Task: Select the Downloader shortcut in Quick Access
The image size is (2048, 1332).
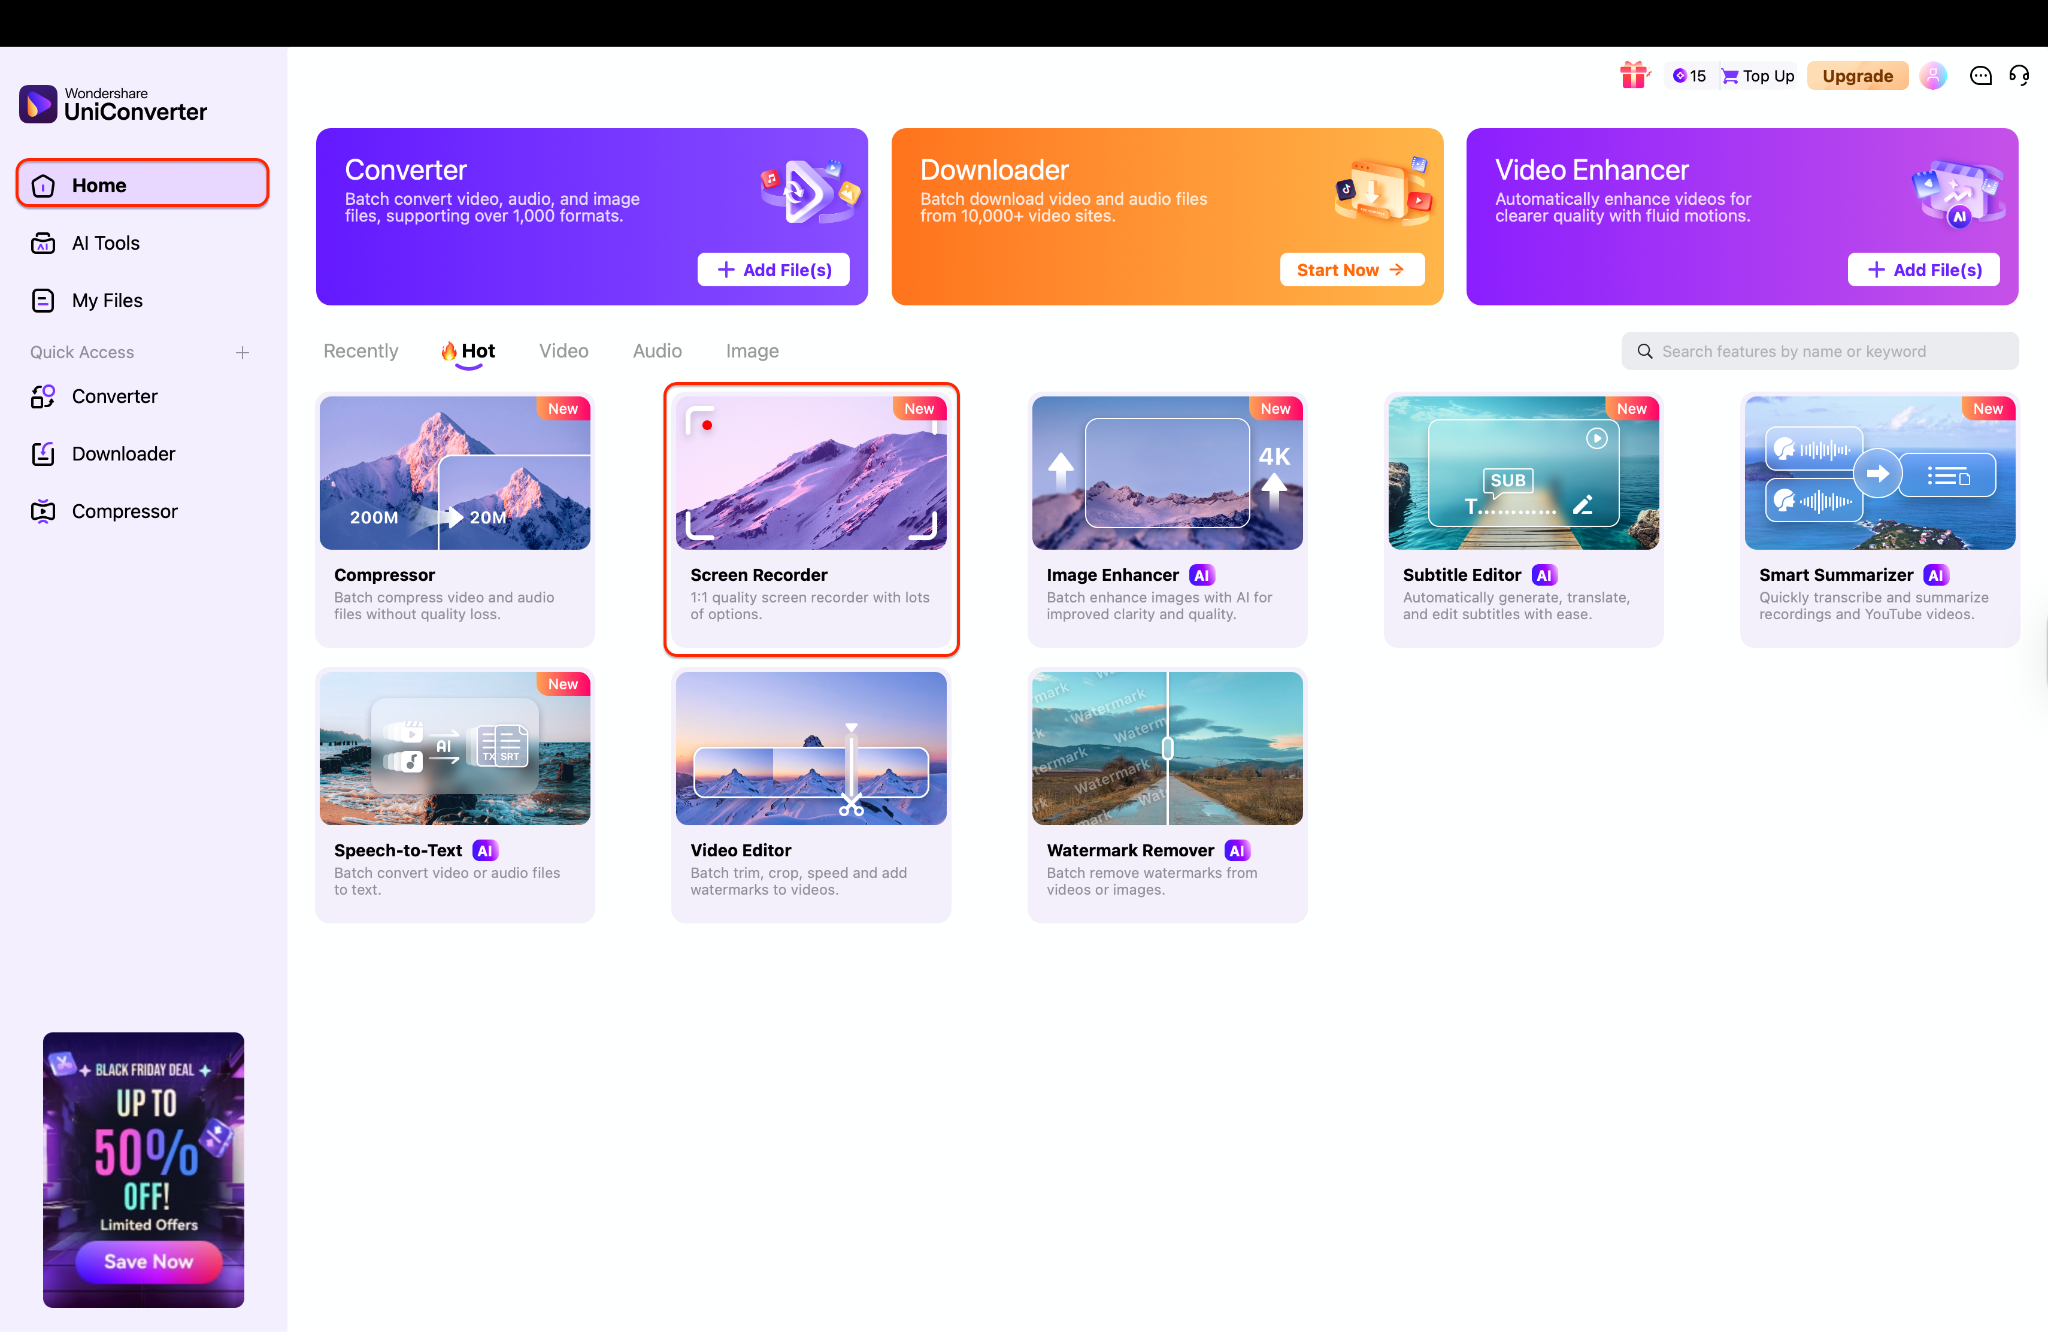Action: [x=123, y=453]
